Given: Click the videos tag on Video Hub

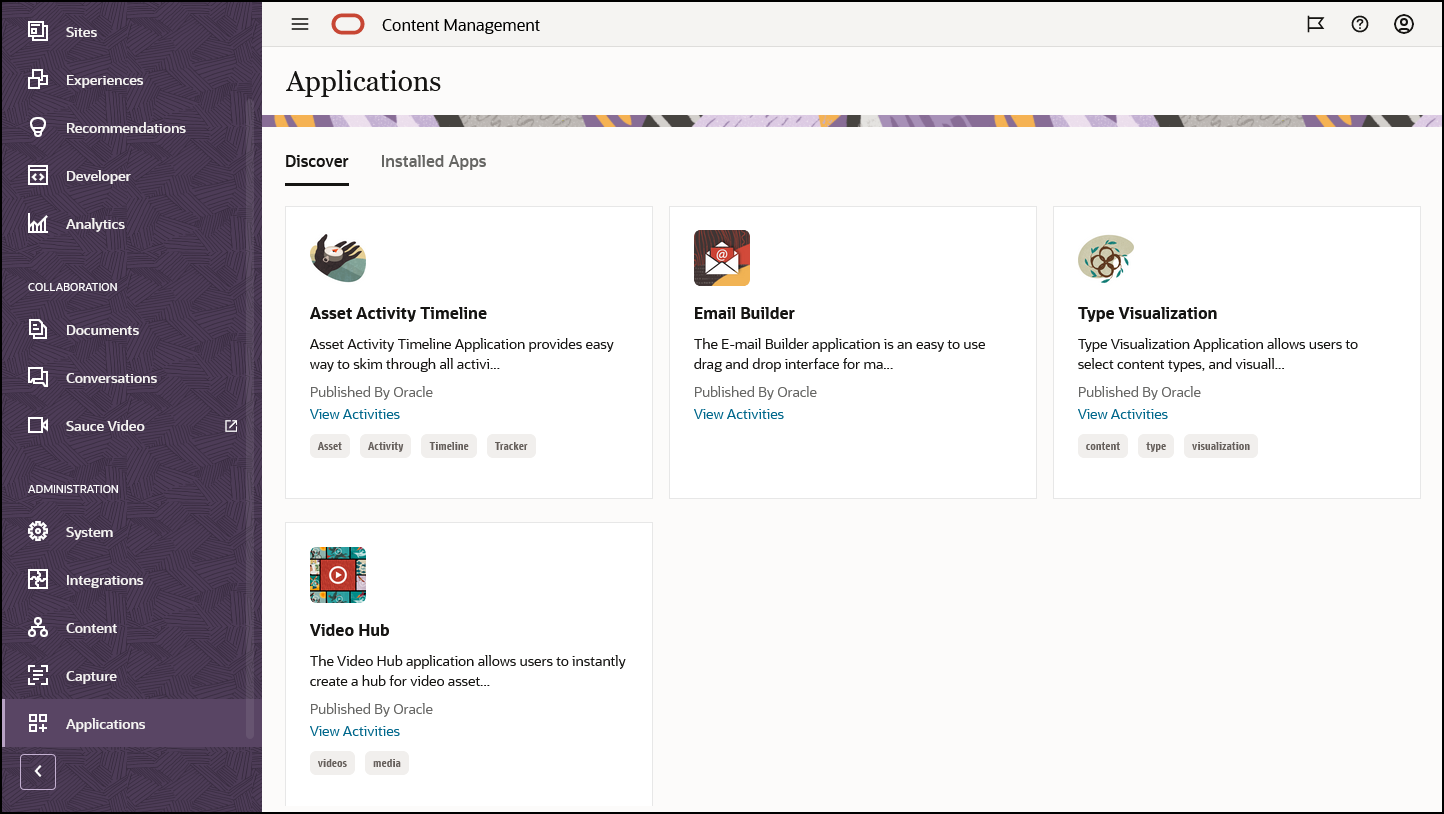Looking at the screenshot, I should point(332,763).
